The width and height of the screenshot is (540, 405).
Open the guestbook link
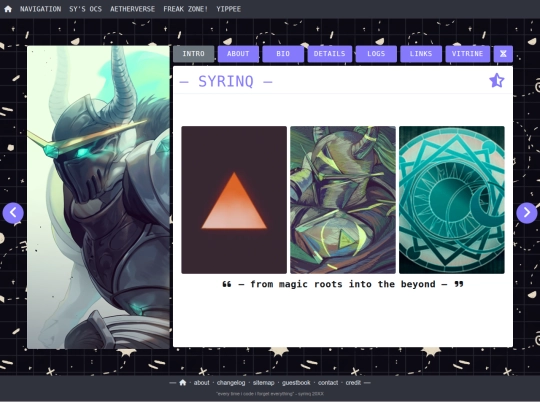coord(296,383)
